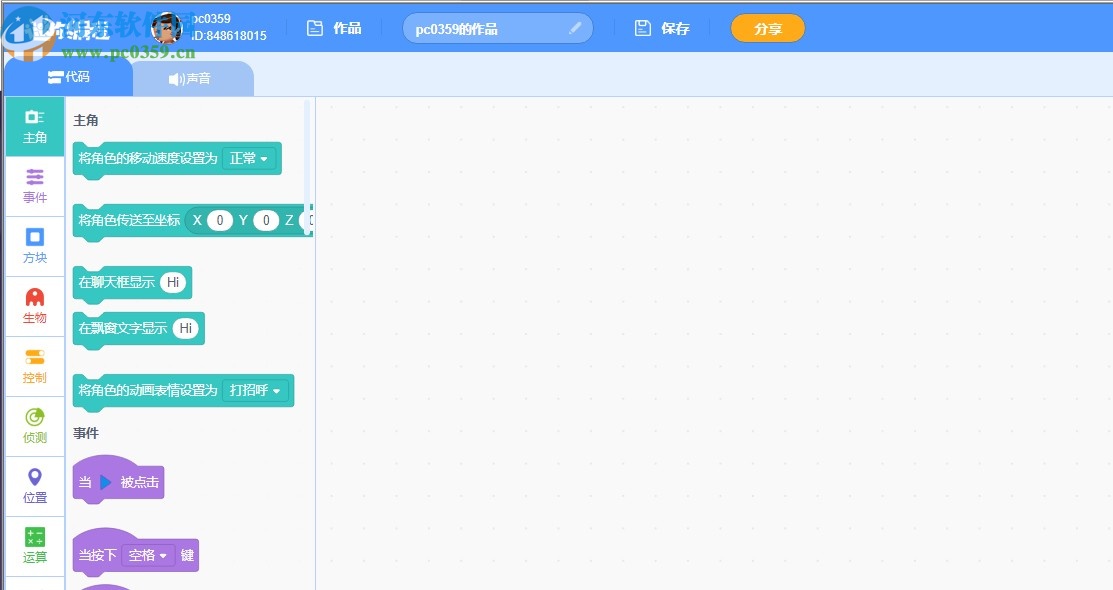Open the 正常 speed dropdown
The width and height of the screenshot is (1113, 590).
[248, 158]
